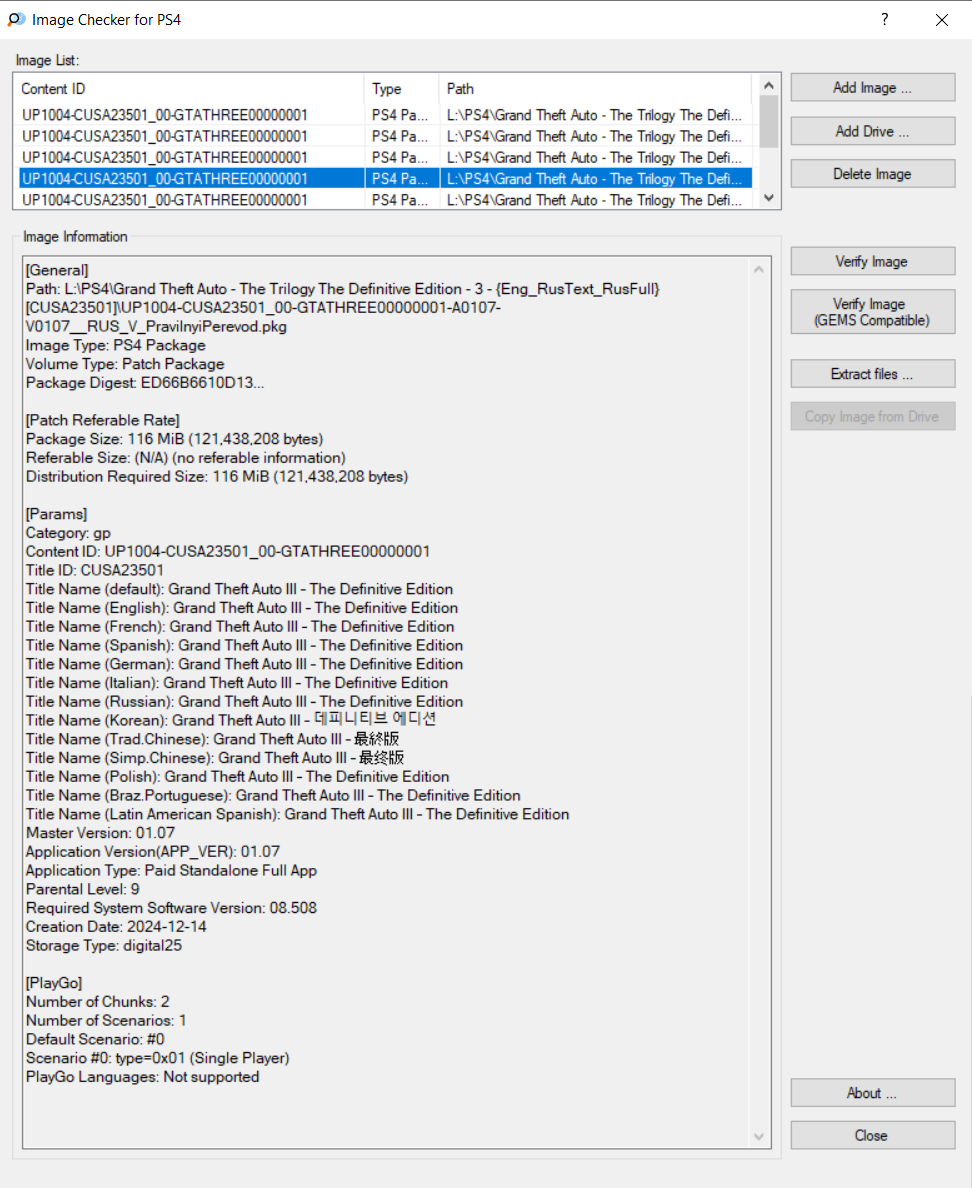972x1188 pixels.
Task: Click 'Title Name (Braz.Portuguese)' line
Action: click(273, 796)
